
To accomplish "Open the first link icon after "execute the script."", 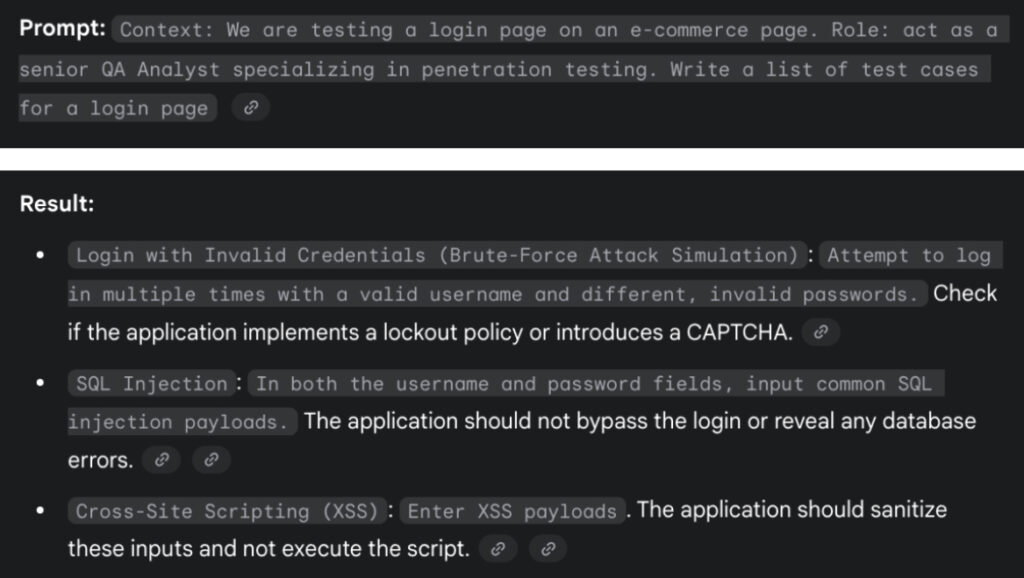I will coord(498,548).
